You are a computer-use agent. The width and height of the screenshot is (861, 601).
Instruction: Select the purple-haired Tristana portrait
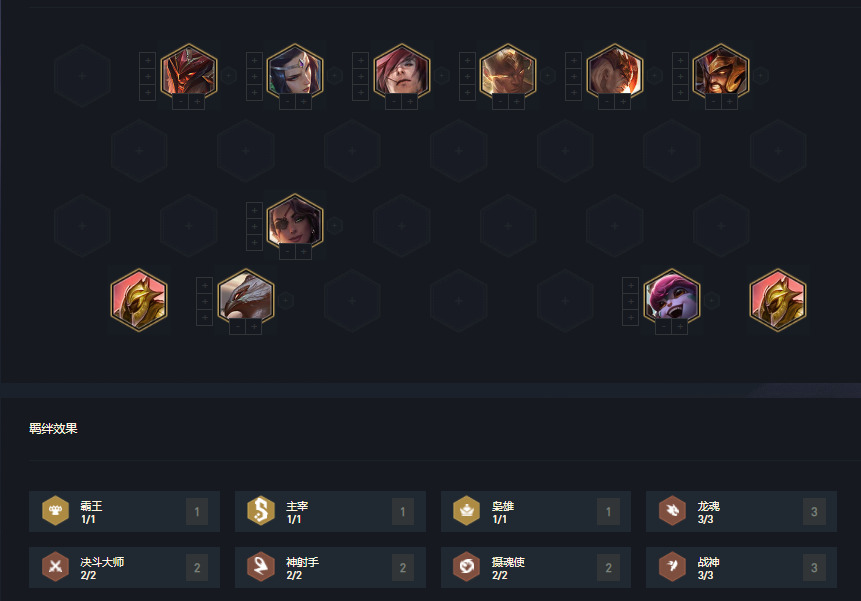click(x=672, y=296)
